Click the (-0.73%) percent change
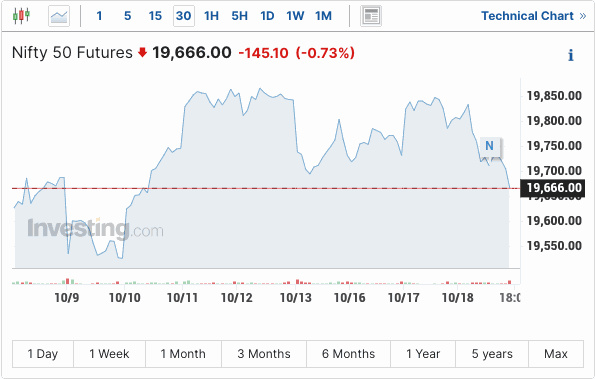The image size is (595, 379). [x=325, y=53]
